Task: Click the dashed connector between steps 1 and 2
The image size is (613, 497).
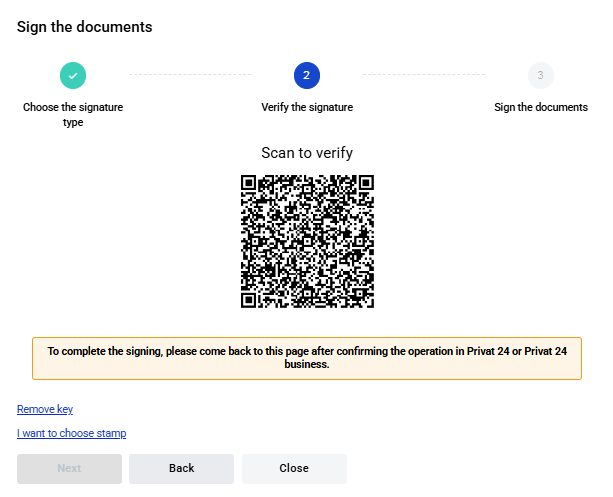Action: point(190,74)
